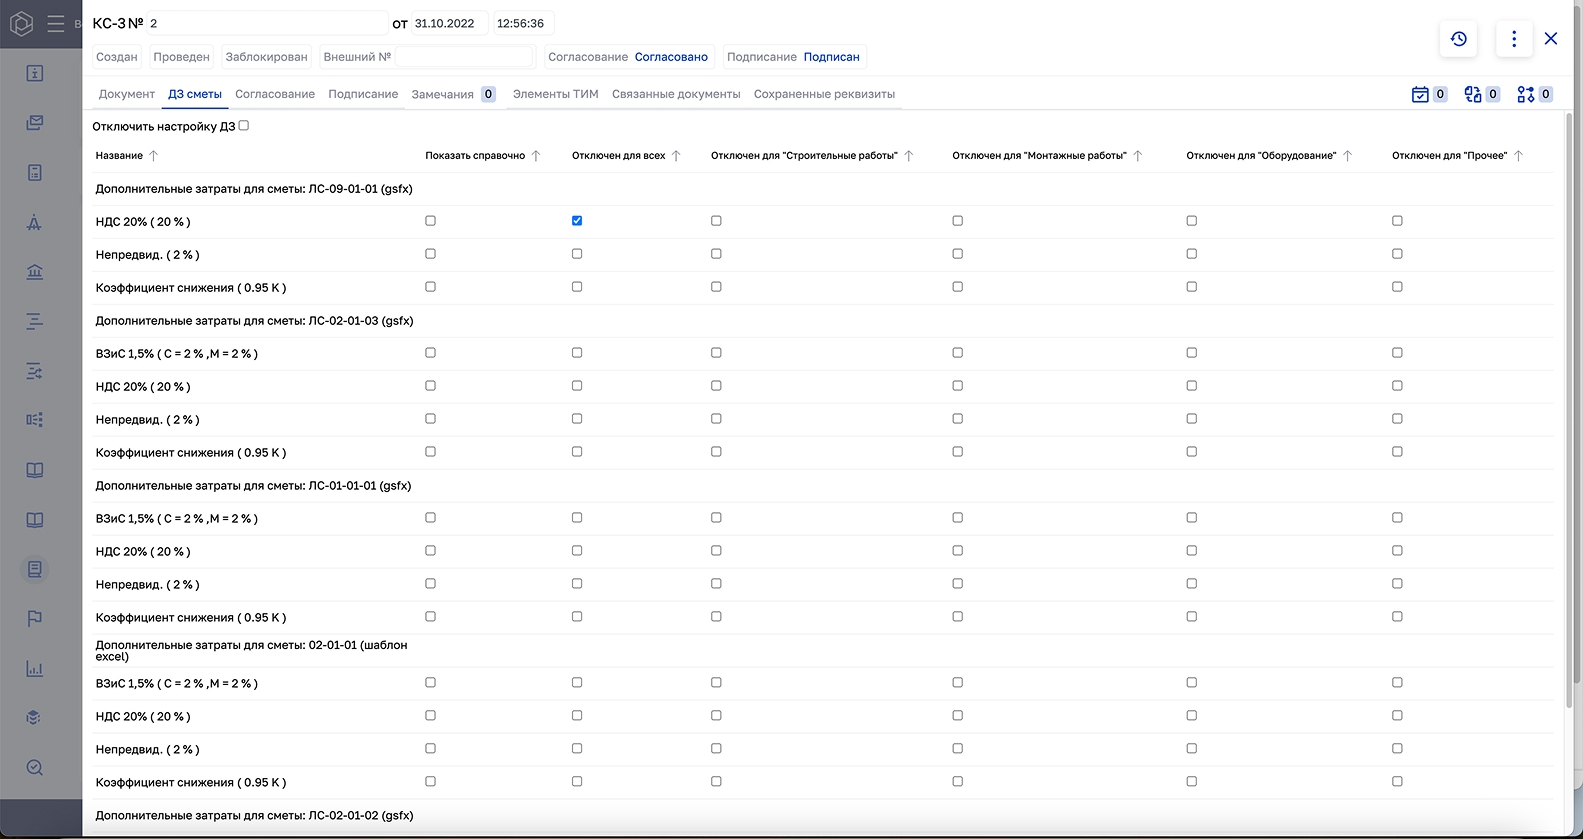Viewport: 1583px width, 839px height.
Task: Open the stacked cube icon in sidebar
Action: point(35,718)
